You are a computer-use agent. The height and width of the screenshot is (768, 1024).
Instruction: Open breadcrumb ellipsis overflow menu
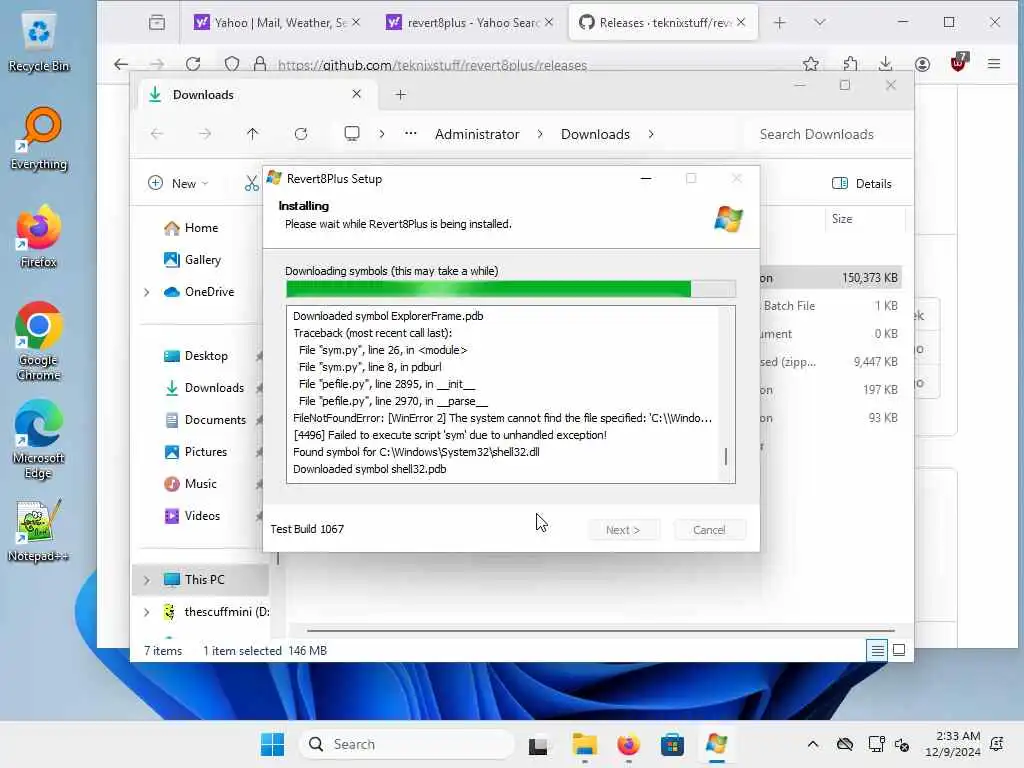[x=411, y=134]
